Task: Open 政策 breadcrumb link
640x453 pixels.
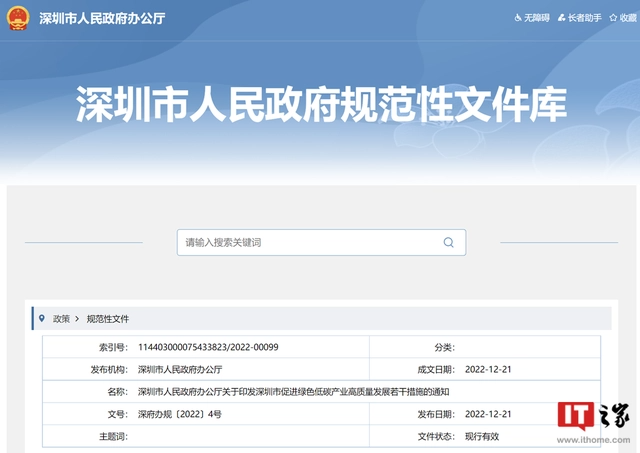Action: (x=61, y=319)
